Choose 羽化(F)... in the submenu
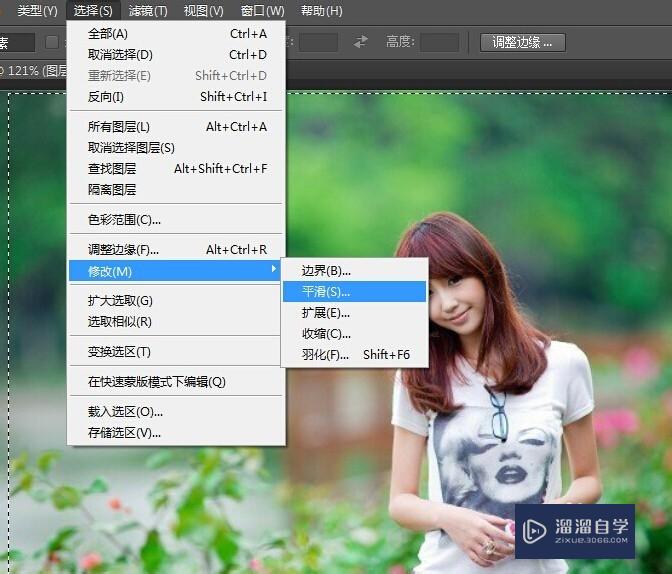The image size is (672, 574). pos(354,355)
